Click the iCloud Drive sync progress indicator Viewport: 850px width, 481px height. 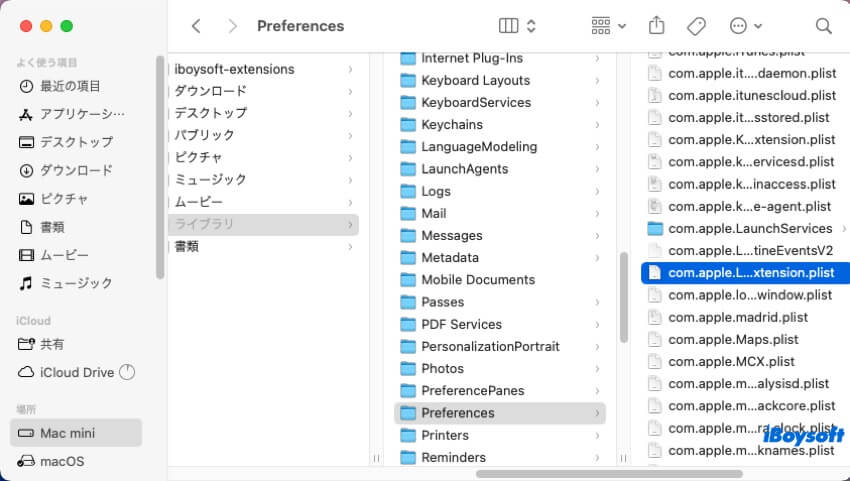pos(127,372)
